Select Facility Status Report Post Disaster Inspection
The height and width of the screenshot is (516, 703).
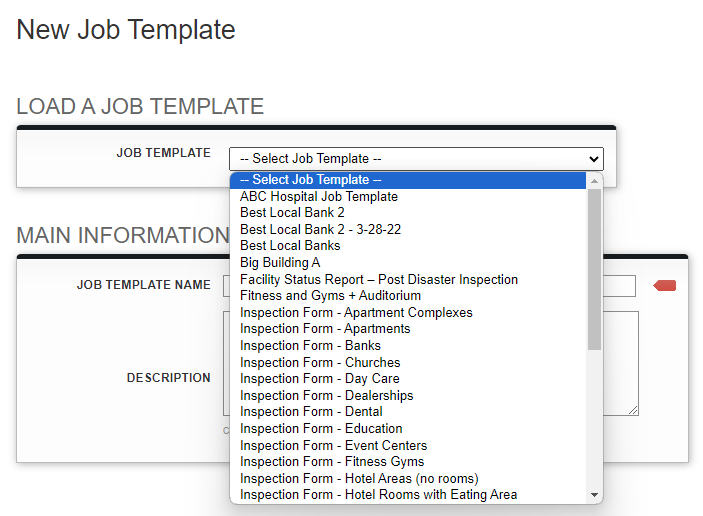pyautogui.click(x=408, y=279)
